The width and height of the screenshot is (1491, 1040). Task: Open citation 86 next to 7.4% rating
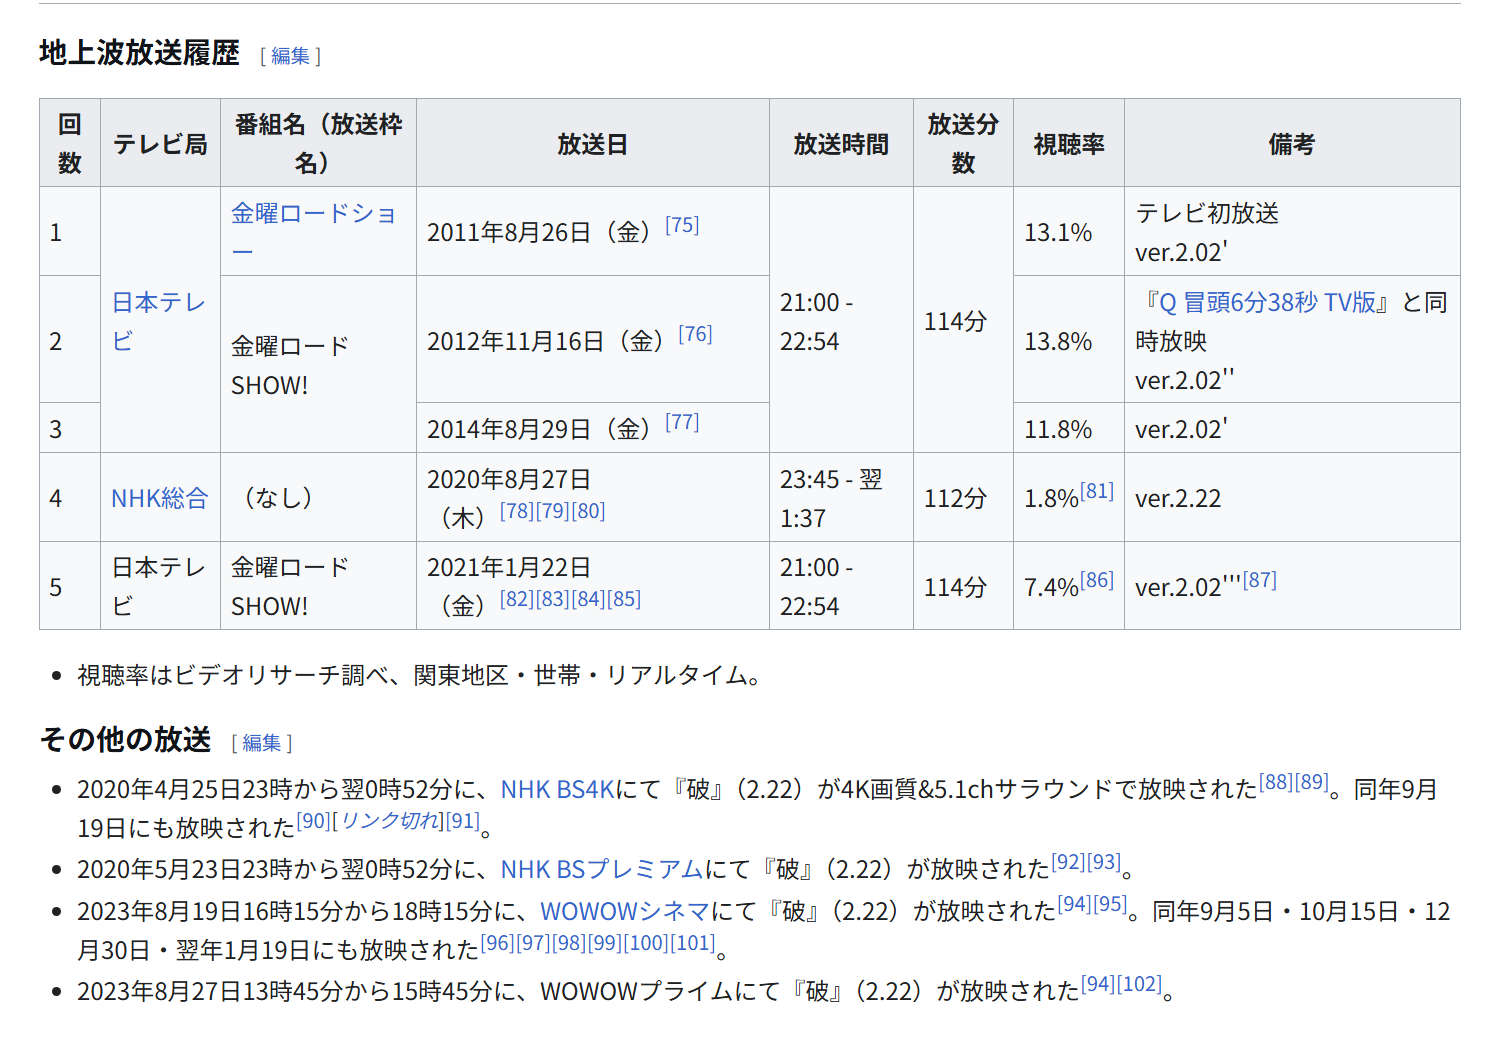pyautogui.click(x=1096, y=580)
